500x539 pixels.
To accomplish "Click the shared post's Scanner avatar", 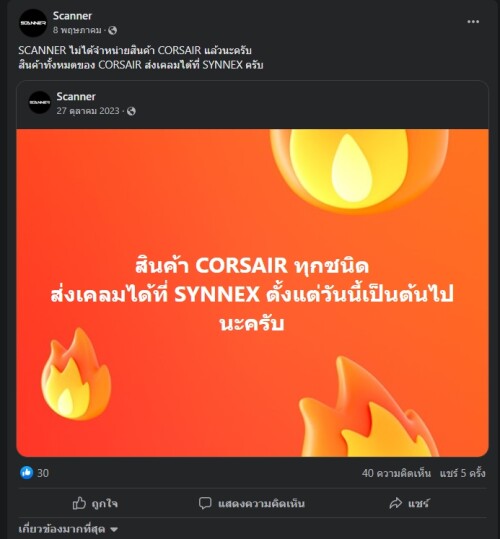I will pos(40,102).
